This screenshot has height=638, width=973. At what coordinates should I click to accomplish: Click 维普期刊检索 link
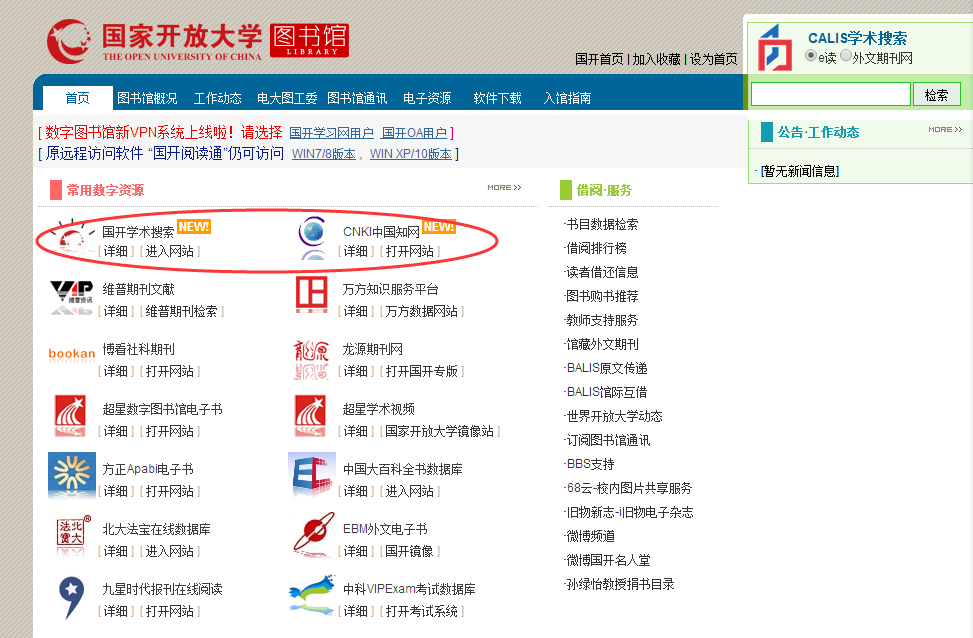[181, 312]
